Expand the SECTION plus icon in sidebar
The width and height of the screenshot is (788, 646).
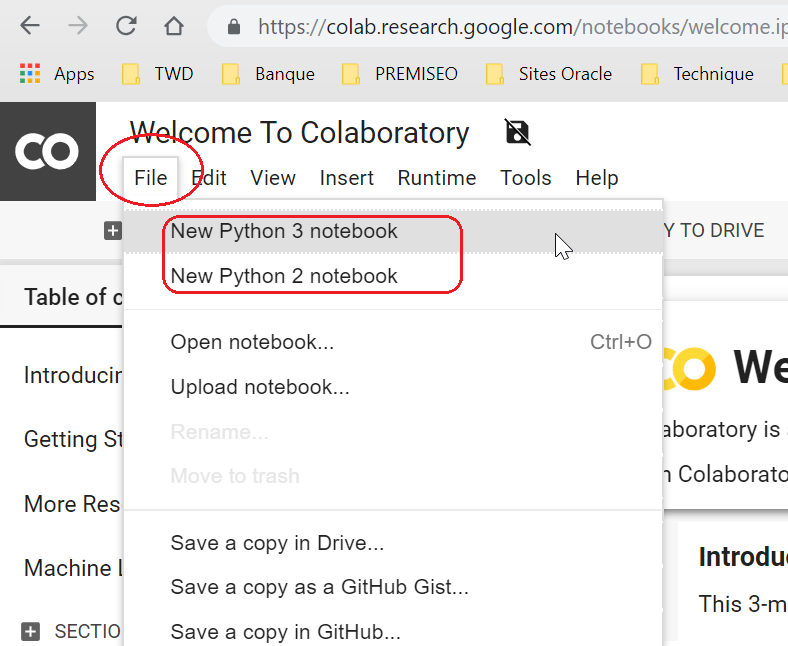click(x=31, y=631)
